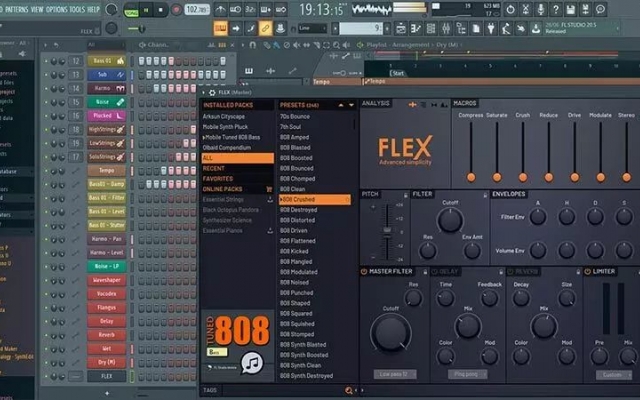Click the download icon next to Essential Strings

pyautogui.click(x=270, y=200)
